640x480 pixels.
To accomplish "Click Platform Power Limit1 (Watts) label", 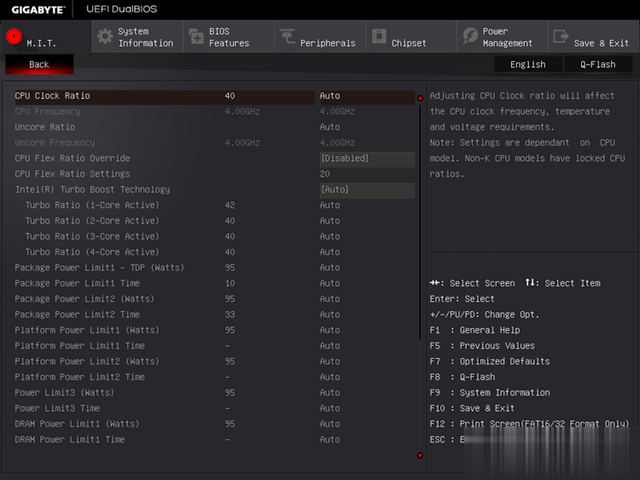I will [87, 330].
